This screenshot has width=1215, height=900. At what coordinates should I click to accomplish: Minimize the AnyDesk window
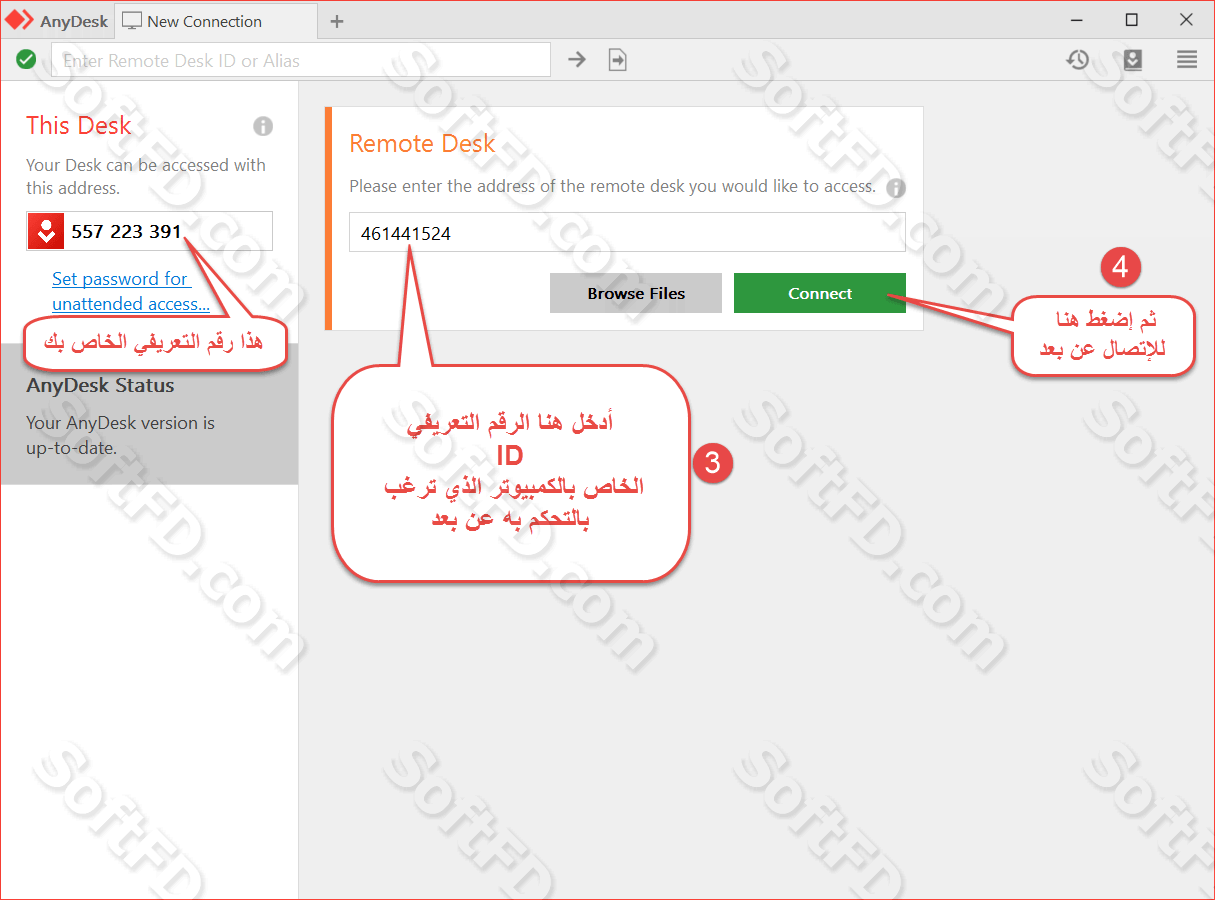click(1077, 20)
